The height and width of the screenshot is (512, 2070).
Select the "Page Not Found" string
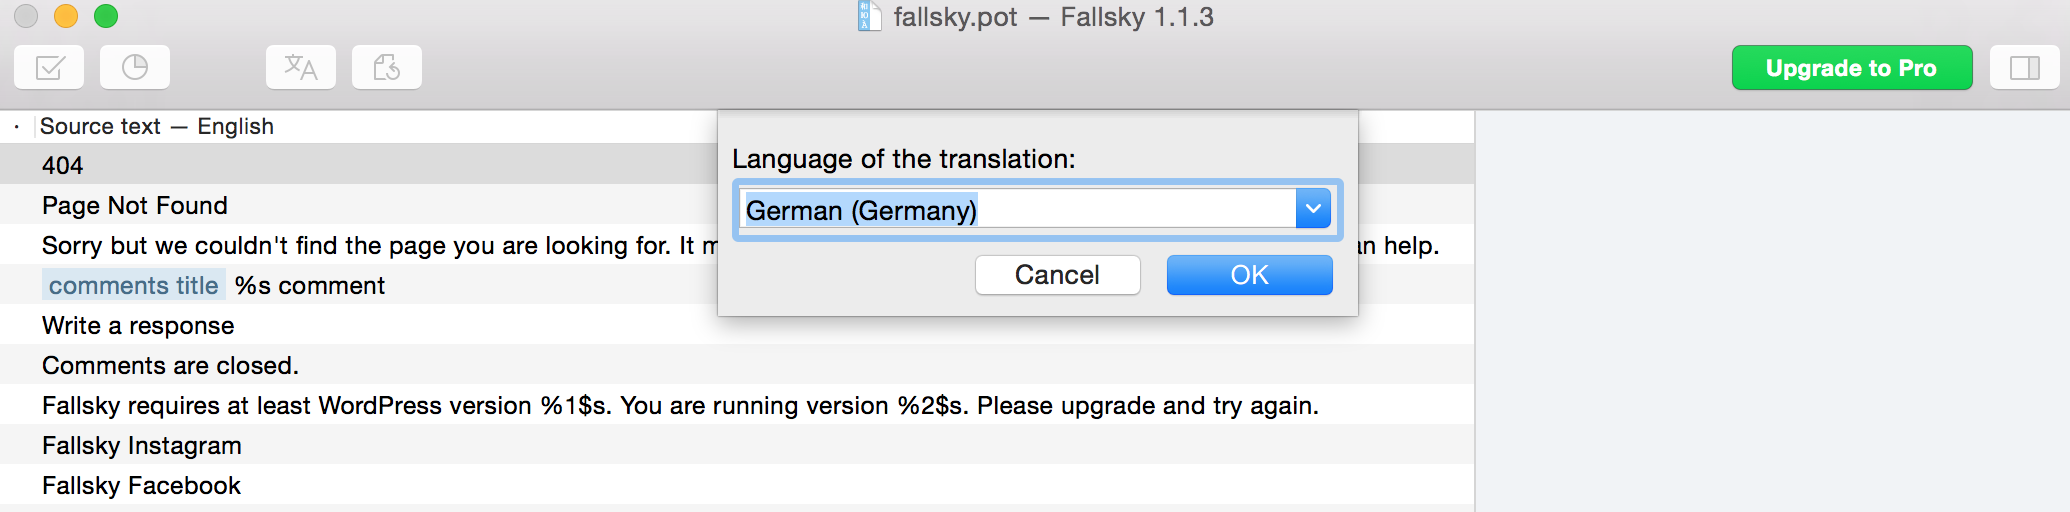click(135, 205)
